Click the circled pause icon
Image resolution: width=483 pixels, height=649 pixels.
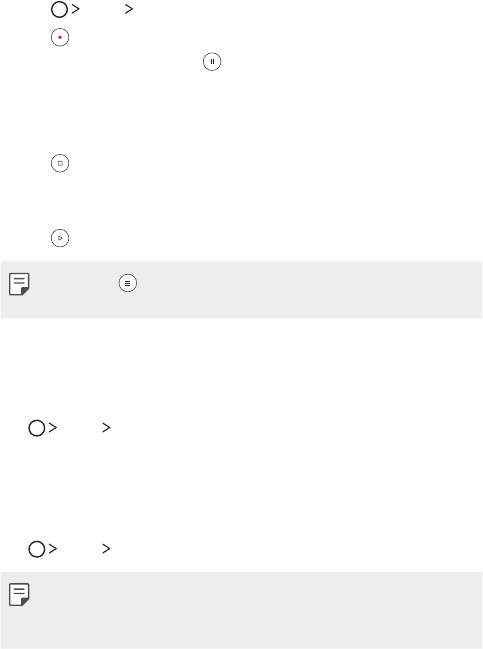click(x=212, y=62)
